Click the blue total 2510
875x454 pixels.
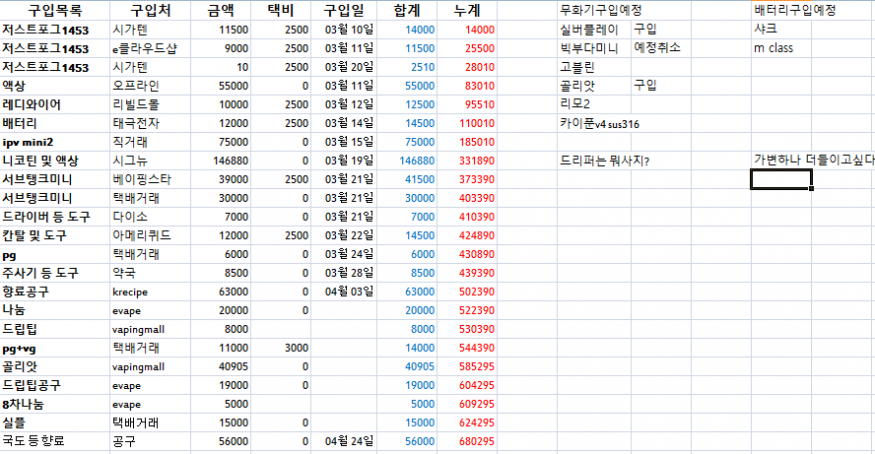tap(407, 67)
